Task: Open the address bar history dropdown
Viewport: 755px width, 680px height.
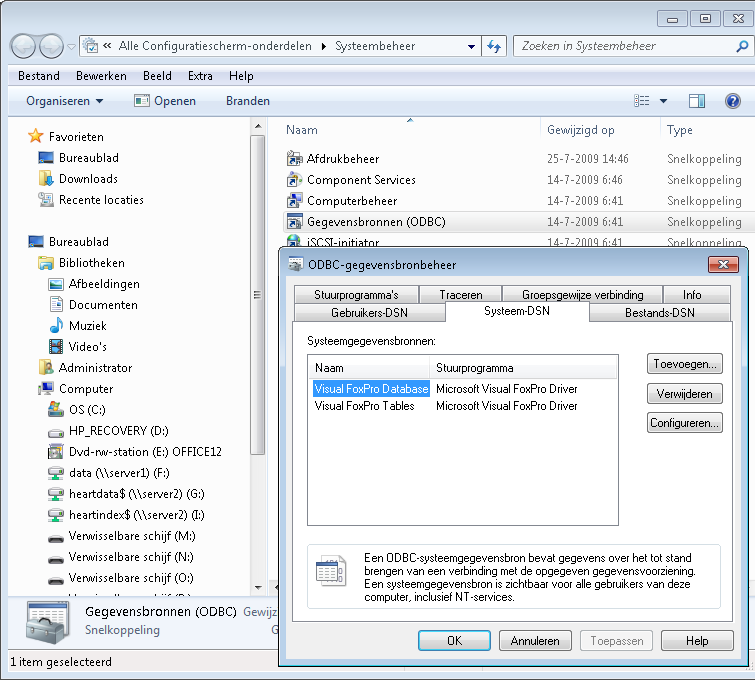Action: 471,47
